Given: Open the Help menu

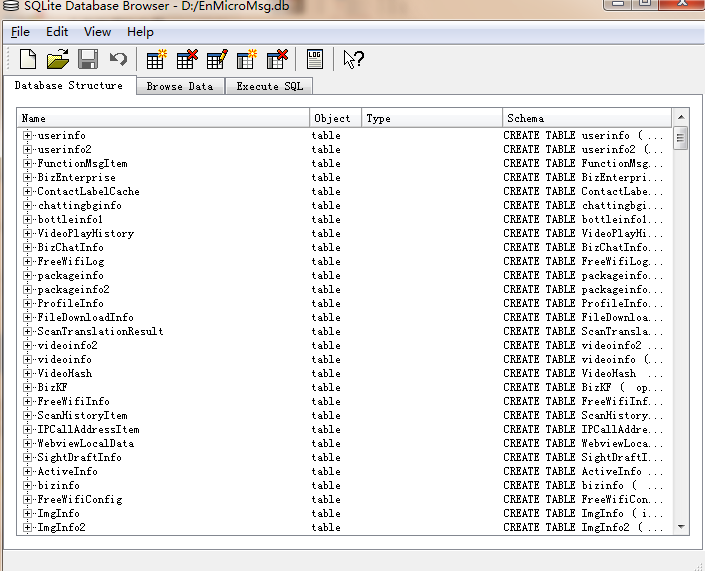Looking at the screenshot, I should 140,32.
